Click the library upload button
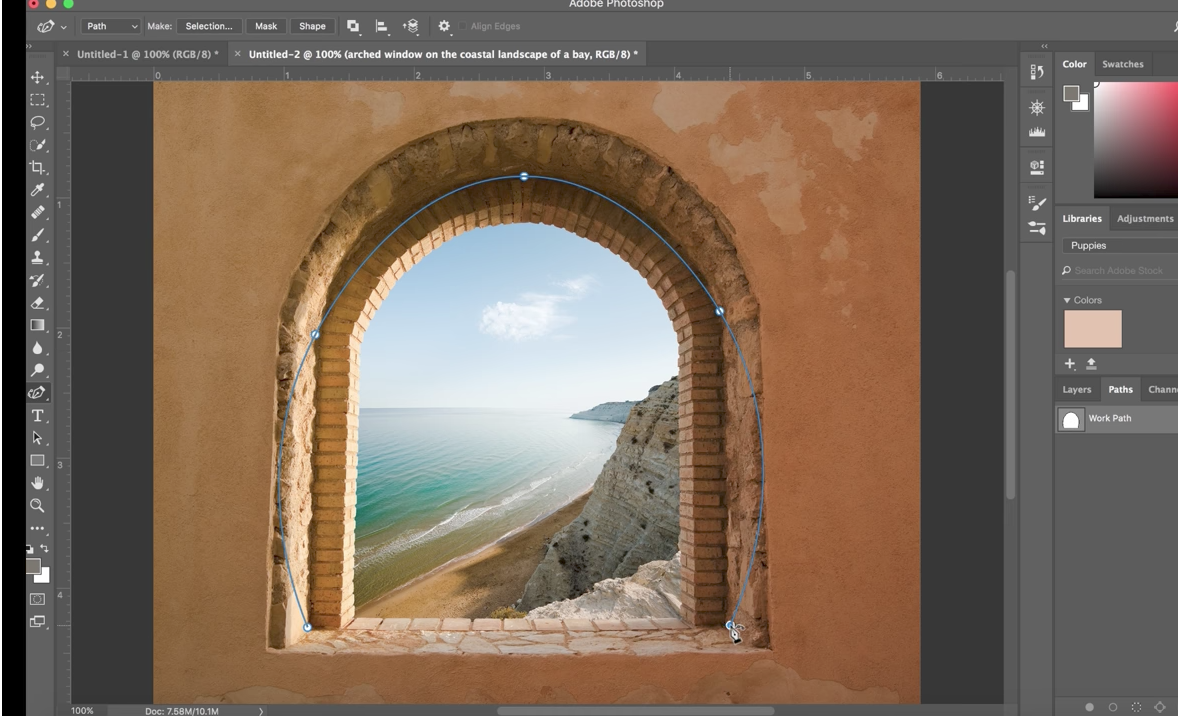Viewport: 1178px width, 716px height. click(x=1091, y=364)
